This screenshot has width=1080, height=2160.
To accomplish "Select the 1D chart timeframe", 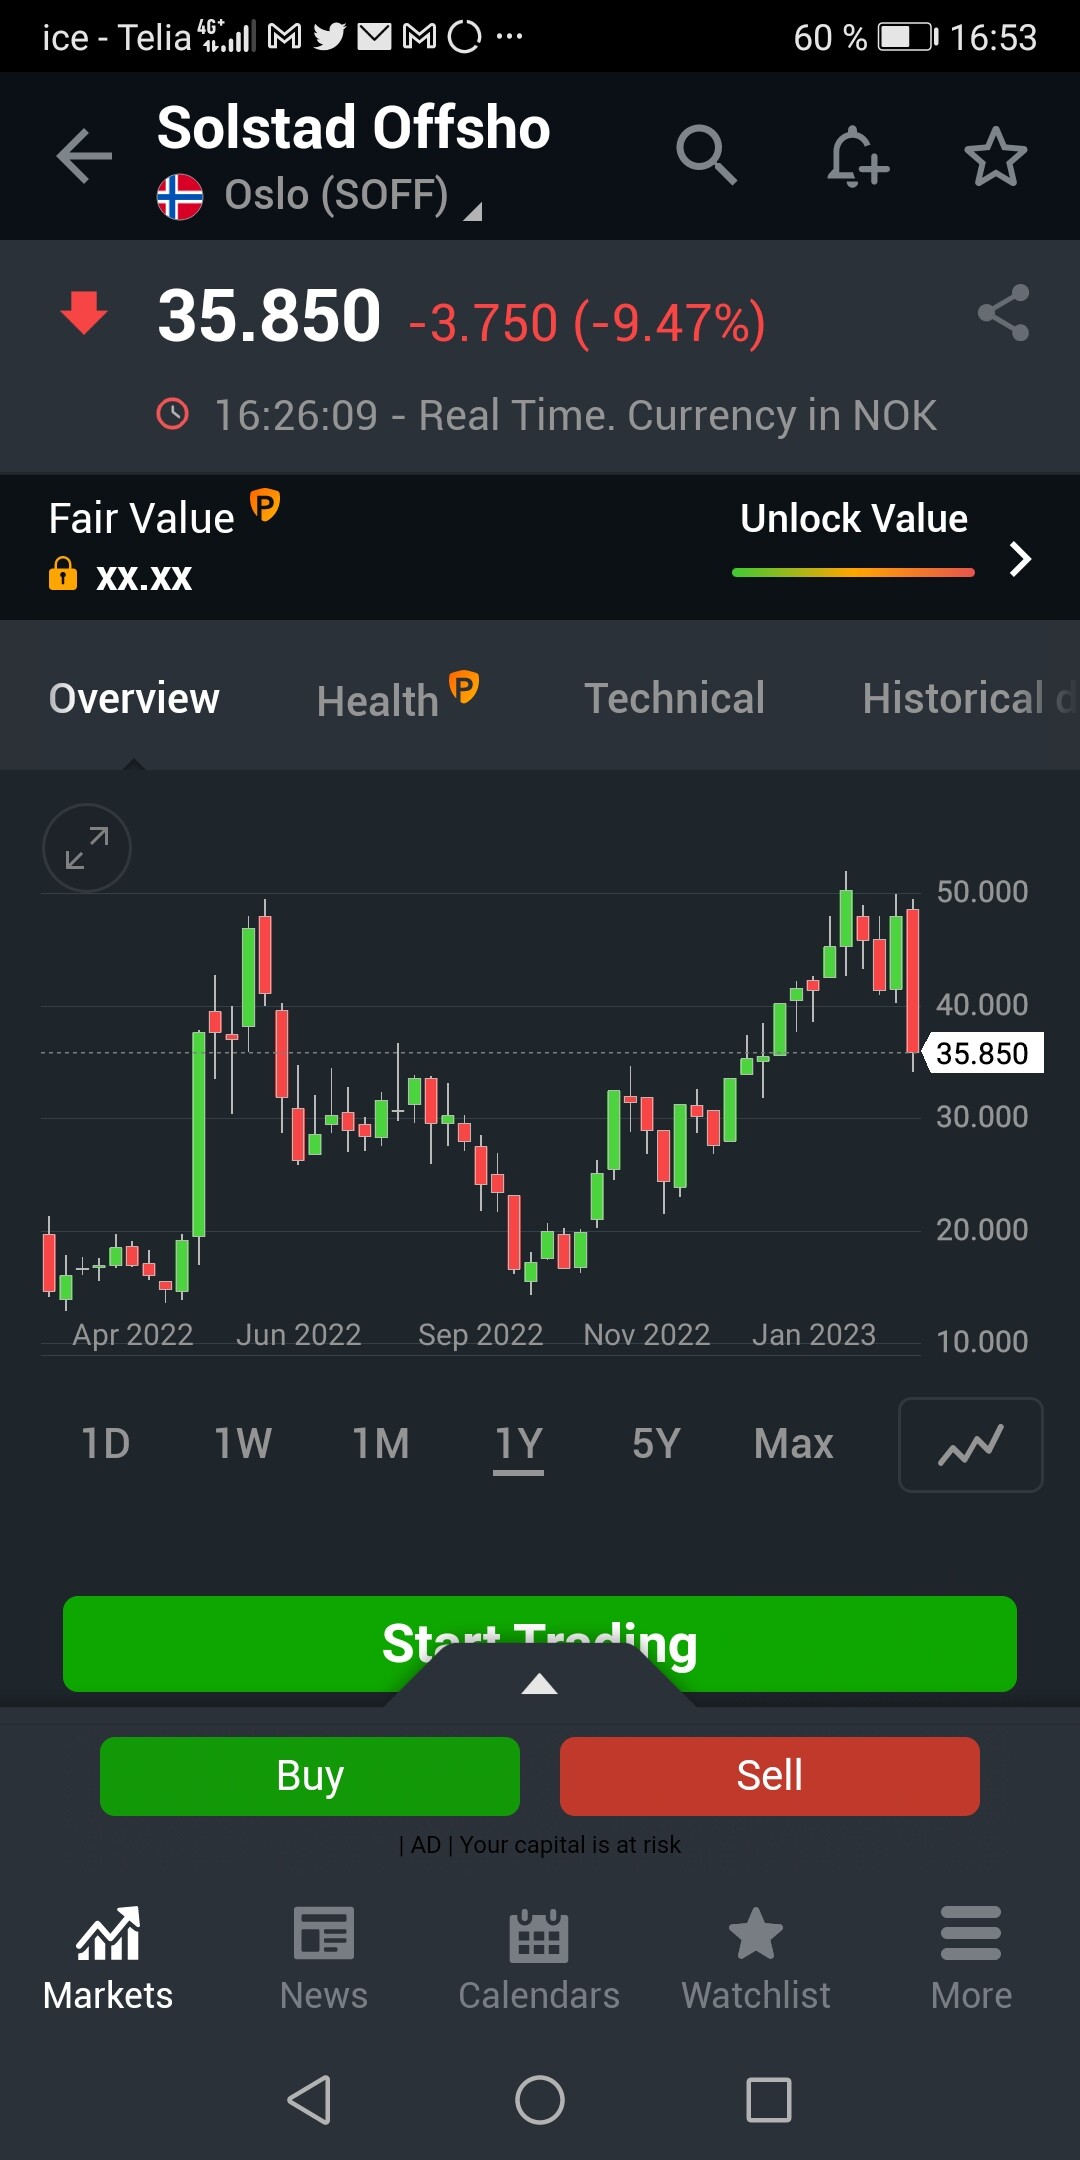I will pos(105,1444).
